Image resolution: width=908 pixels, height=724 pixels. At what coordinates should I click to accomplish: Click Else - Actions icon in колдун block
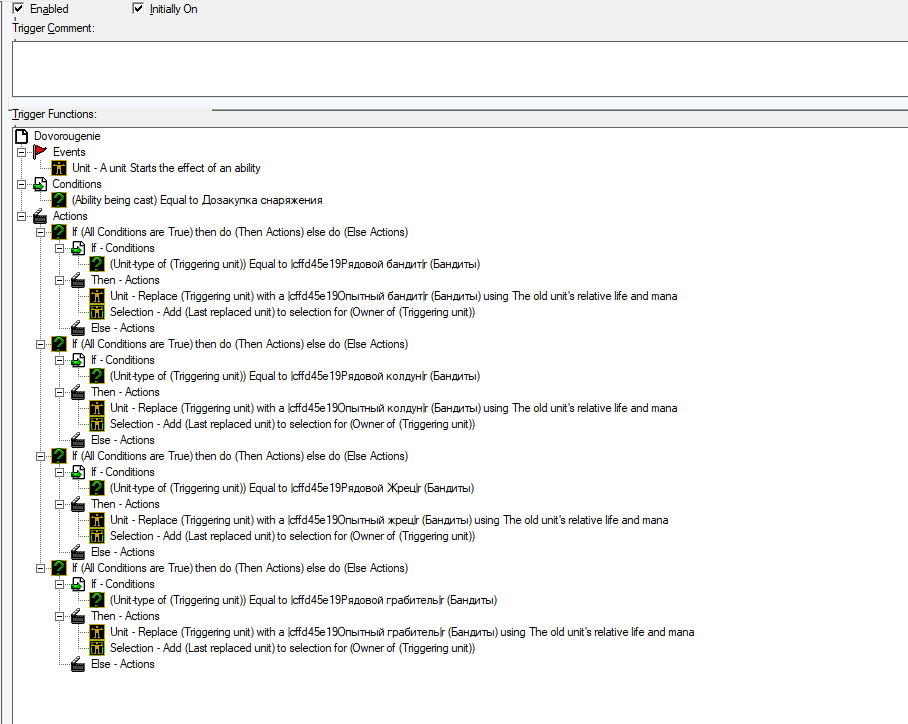tap(78, 440)
